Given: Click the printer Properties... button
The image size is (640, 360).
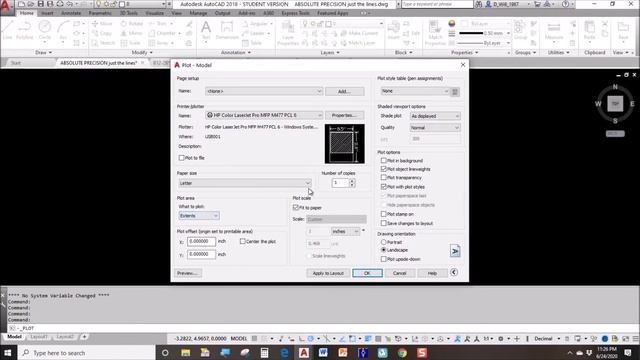Looking at the screenshot, I should pyautogui.click(x=344, y=115).
